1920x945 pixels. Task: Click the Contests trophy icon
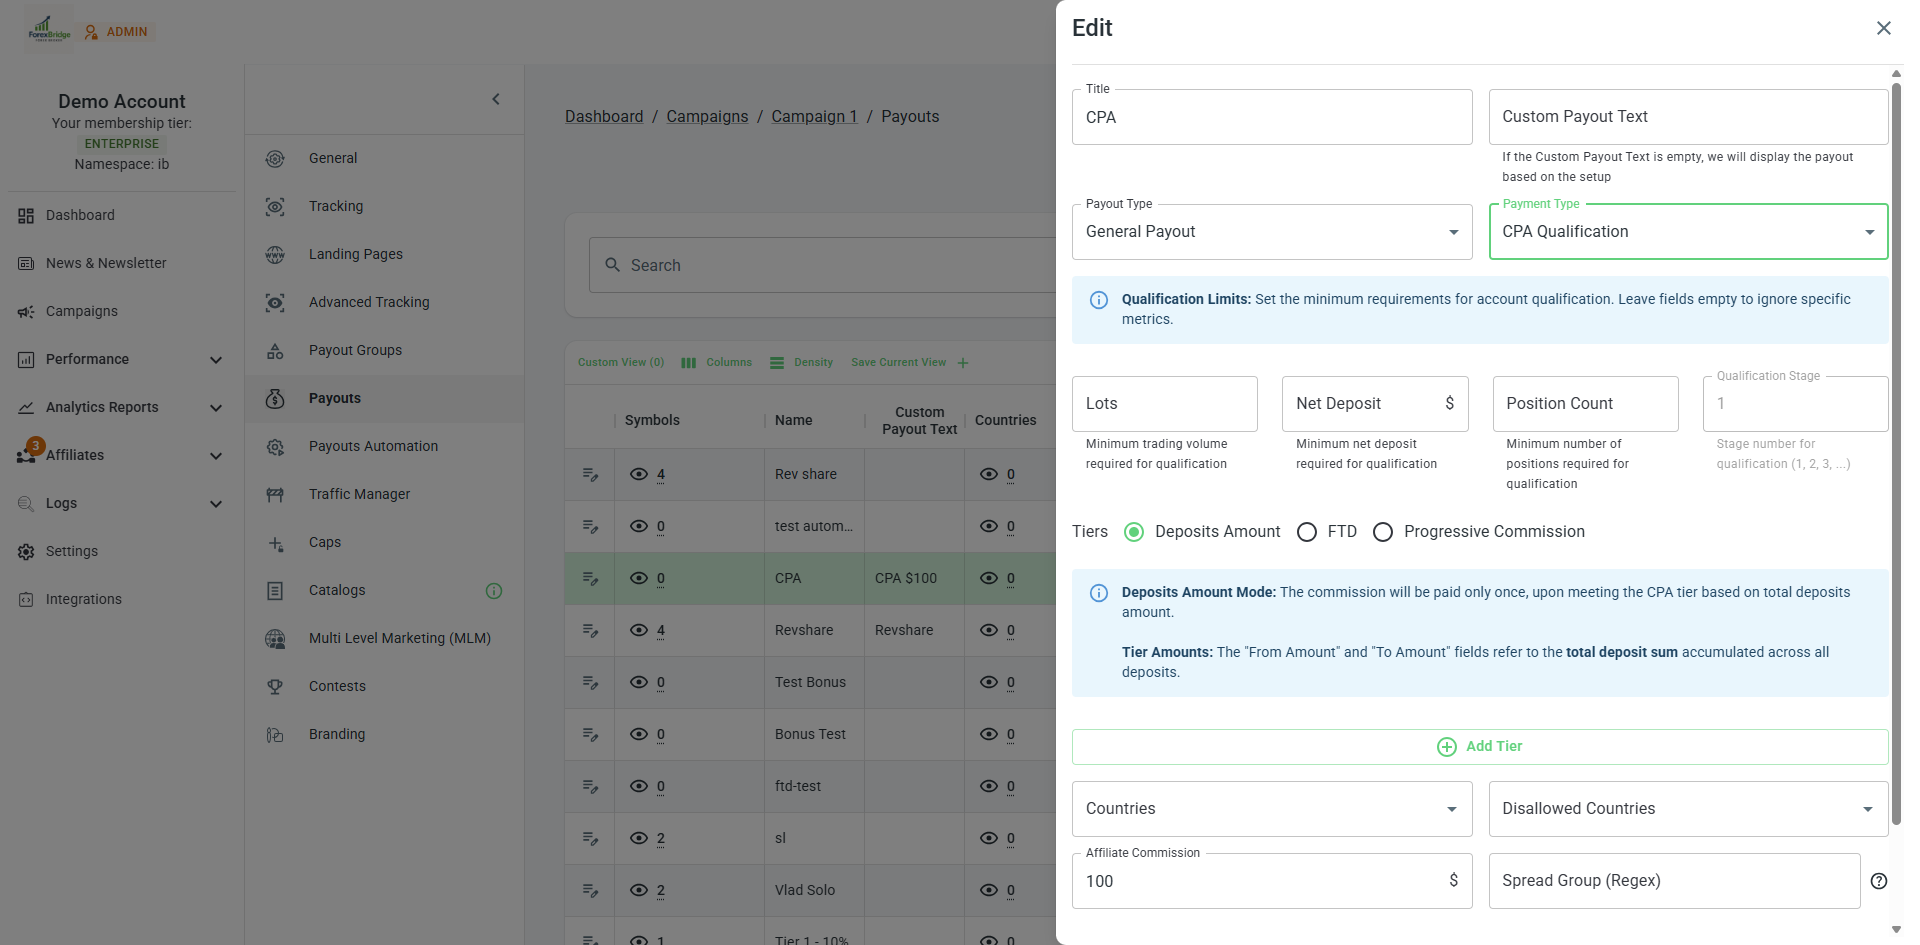pyautogui.click(x=275, y=687)
